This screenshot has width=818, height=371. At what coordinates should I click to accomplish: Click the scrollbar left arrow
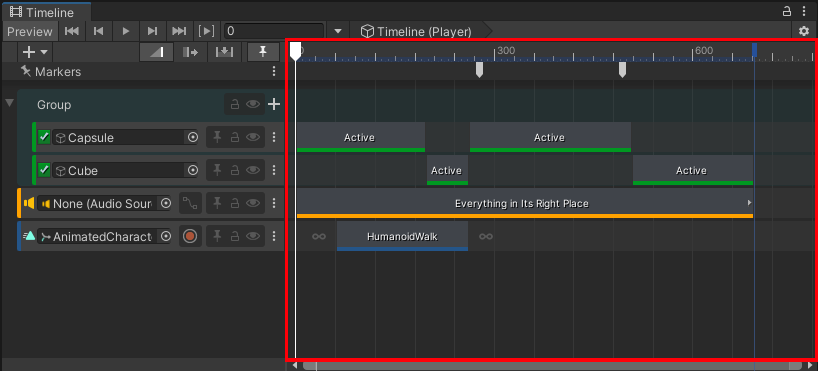(295, 365)
